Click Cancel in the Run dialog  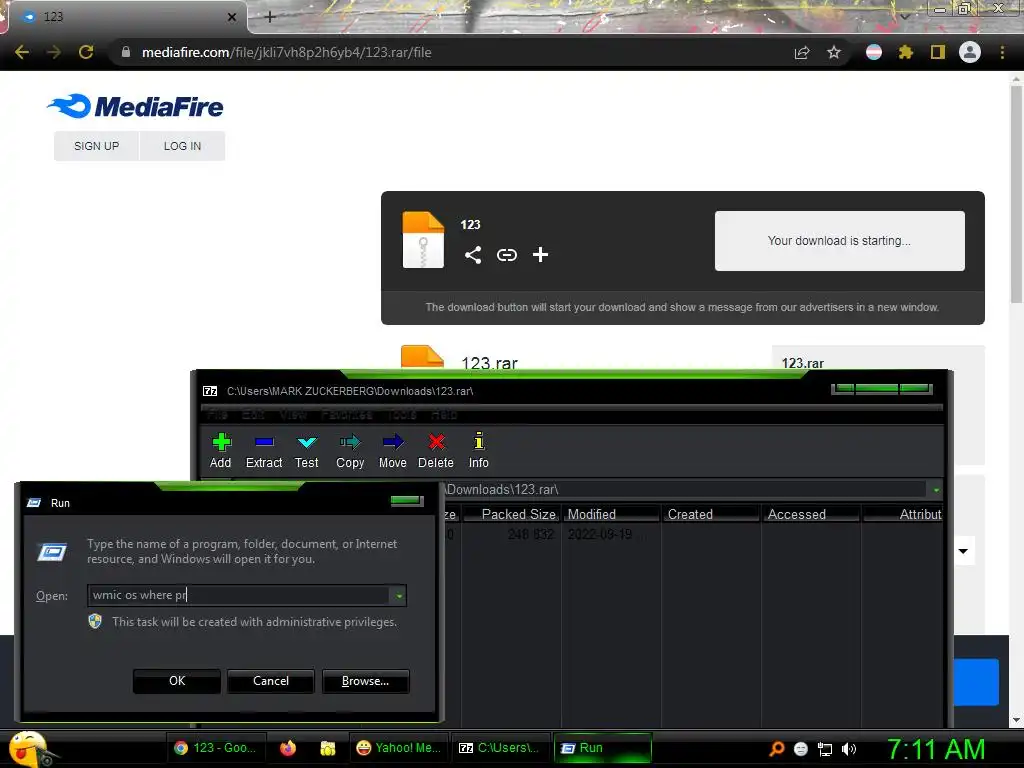pos(271,680)
